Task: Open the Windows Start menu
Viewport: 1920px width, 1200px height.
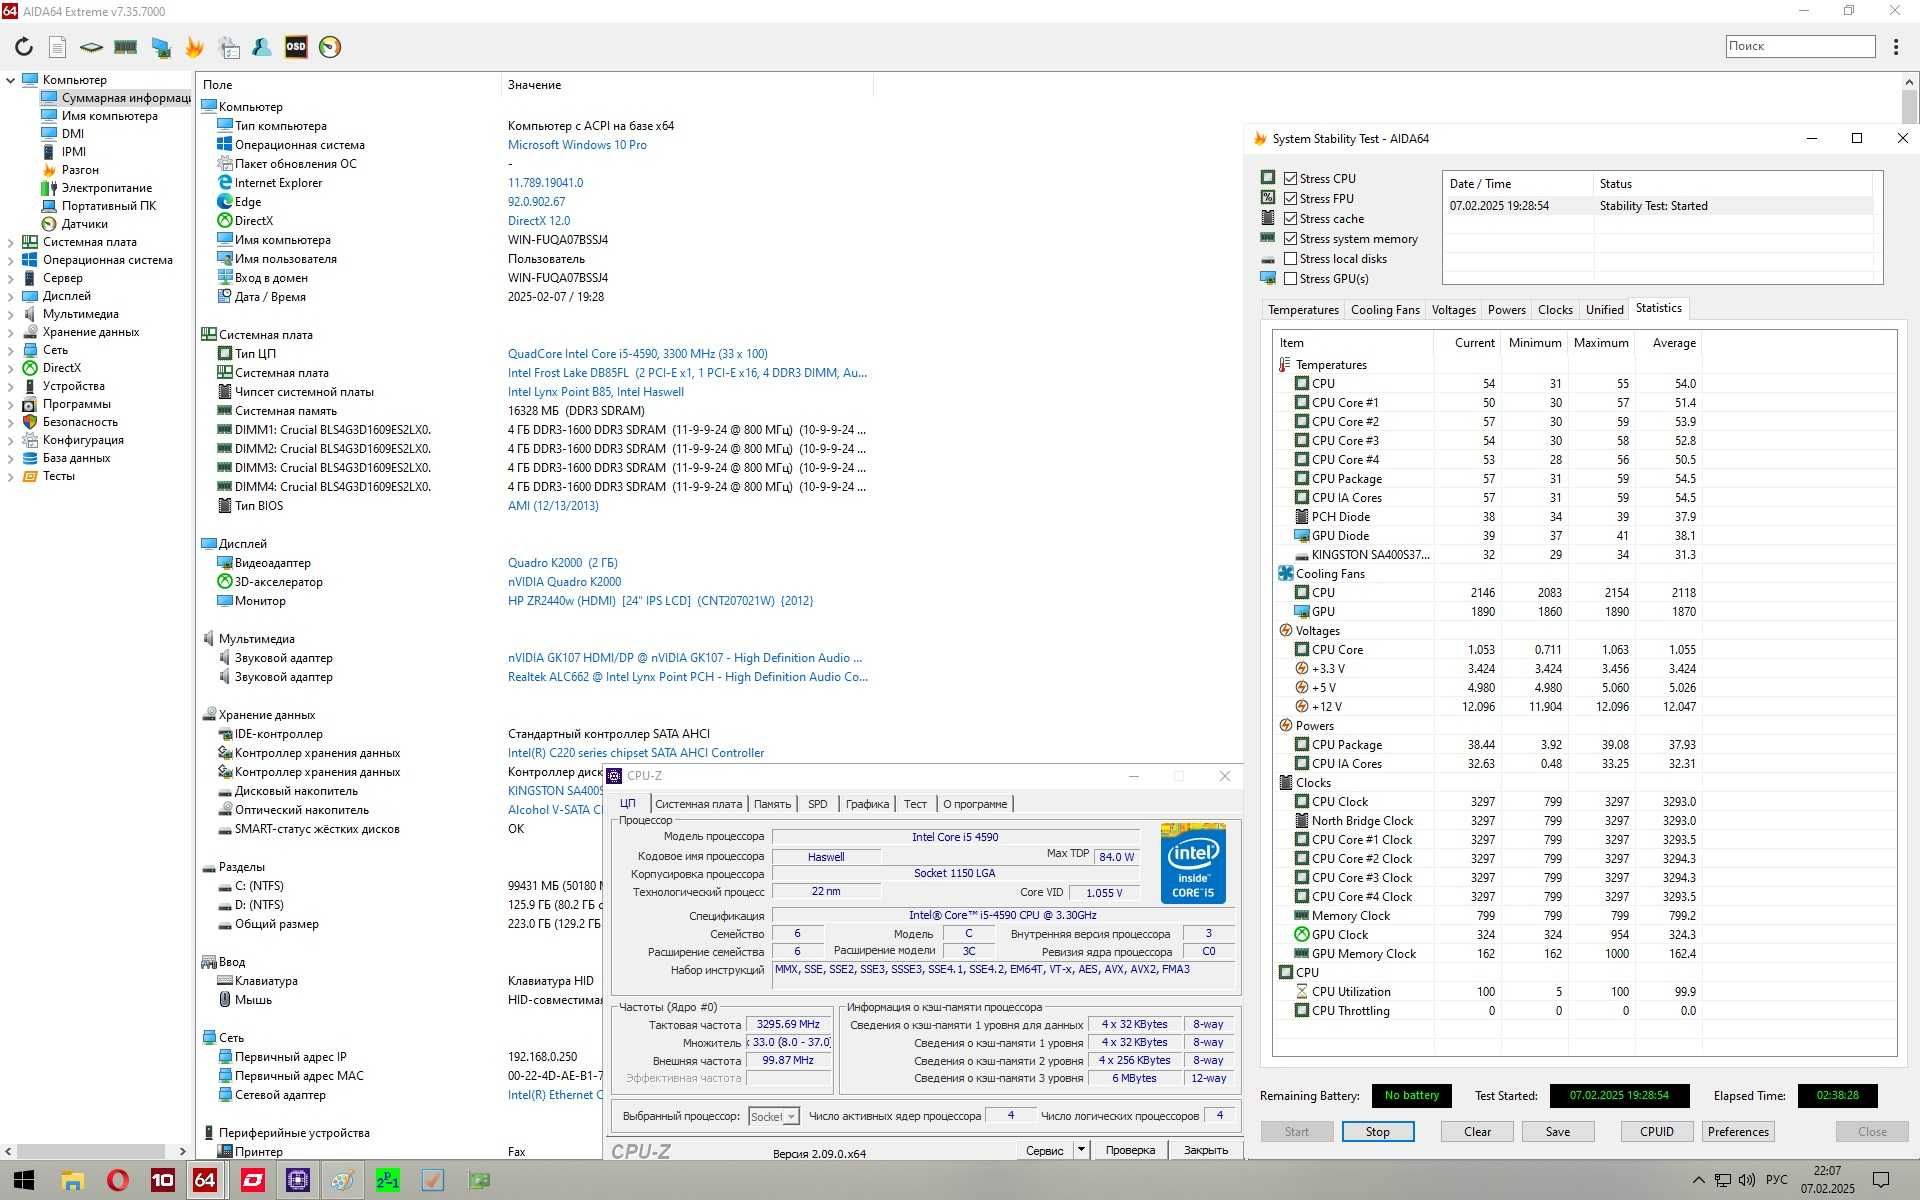Action: tap(24, 1180)
